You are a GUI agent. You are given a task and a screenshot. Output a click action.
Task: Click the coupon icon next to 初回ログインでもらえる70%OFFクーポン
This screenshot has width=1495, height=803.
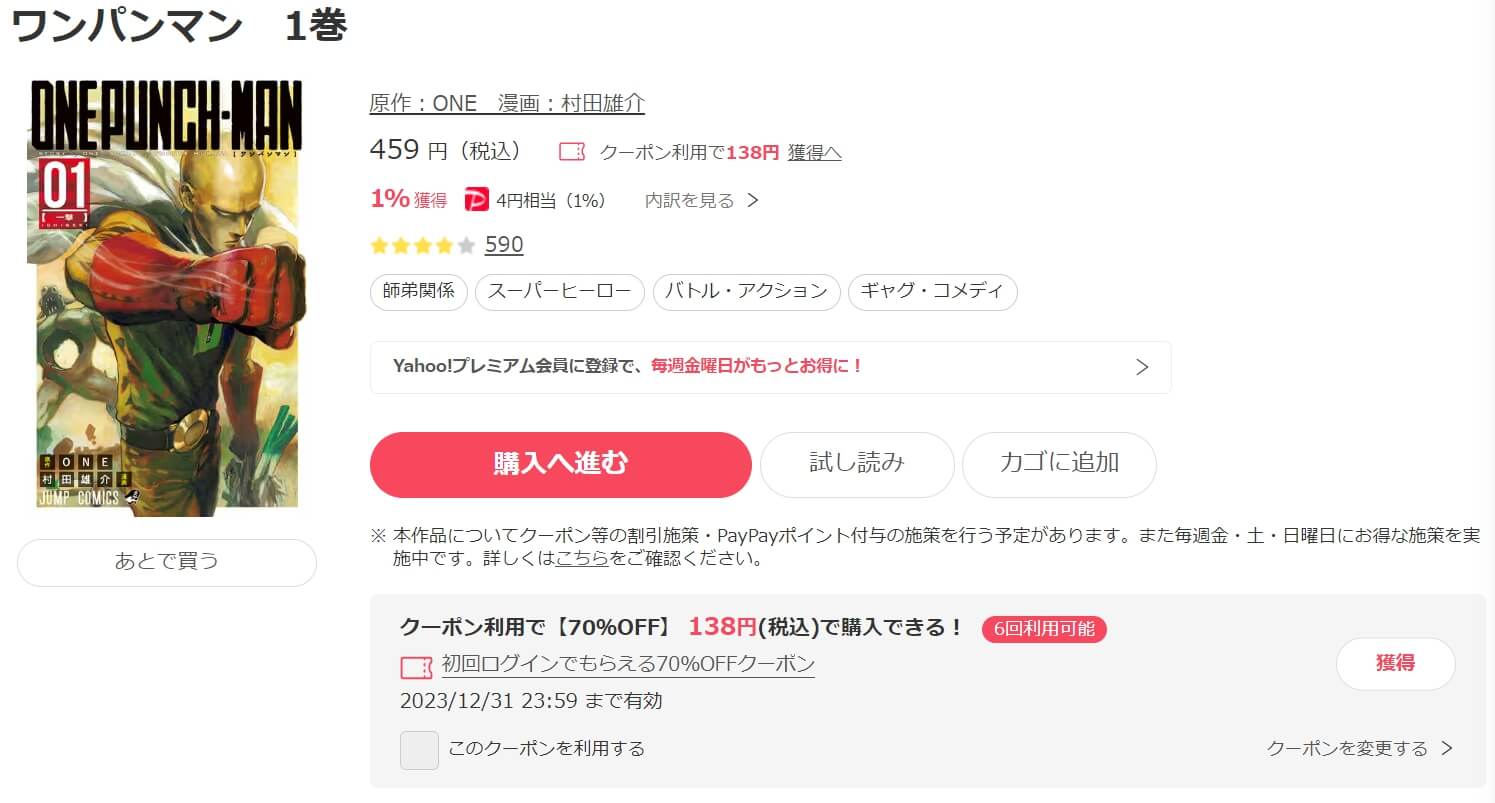(416, 668)
